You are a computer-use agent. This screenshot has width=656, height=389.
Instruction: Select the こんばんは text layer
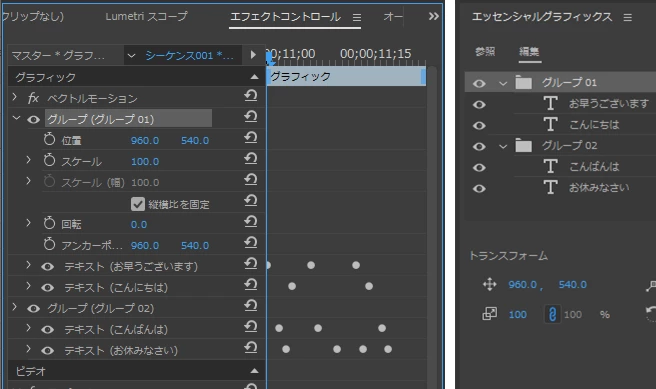[594, 166]
